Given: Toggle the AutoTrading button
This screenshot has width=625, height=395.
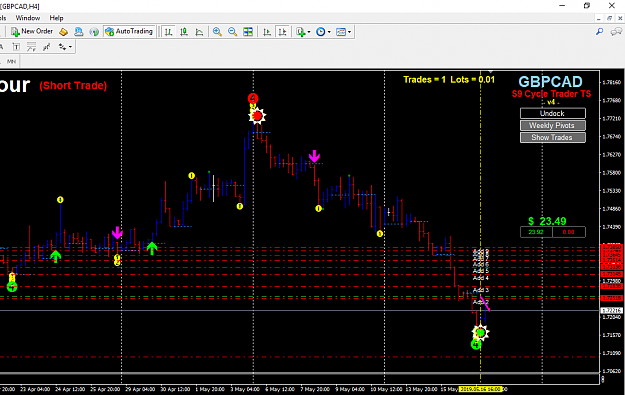Looking at the screenshot, I should point(129,31).
